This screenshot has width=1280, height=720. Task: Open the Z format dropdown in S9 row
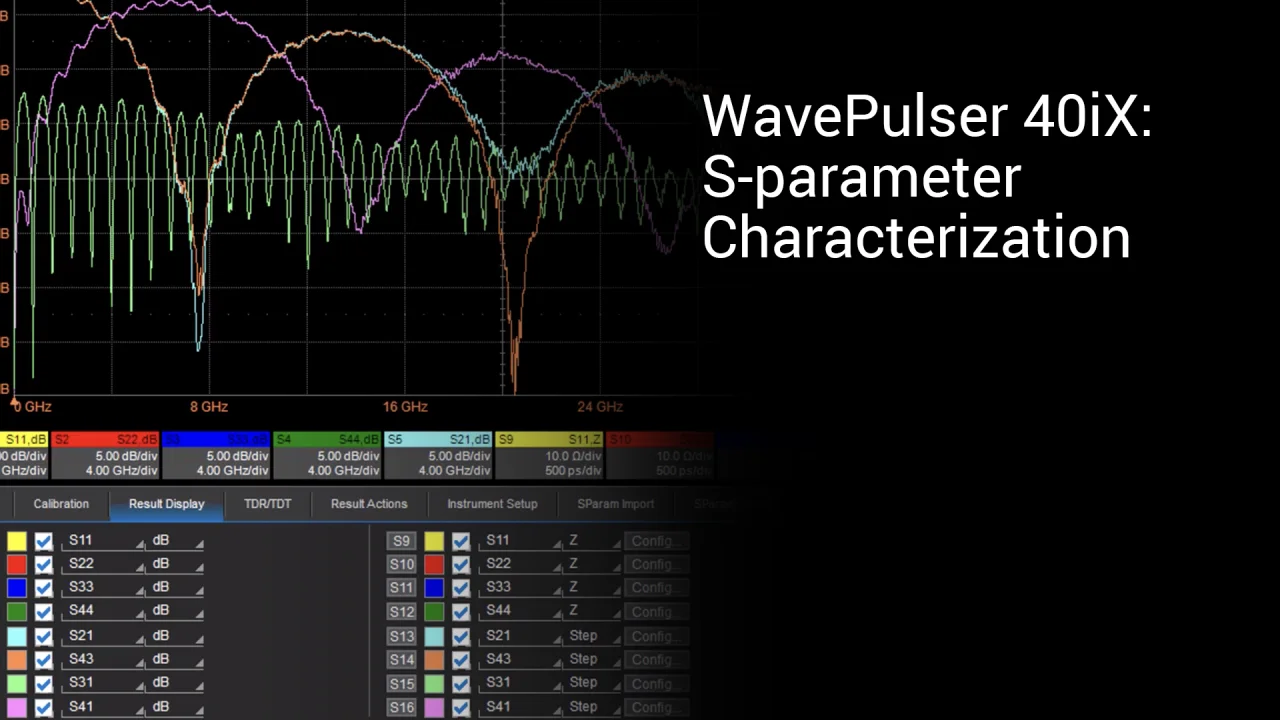tap(593, 541)
